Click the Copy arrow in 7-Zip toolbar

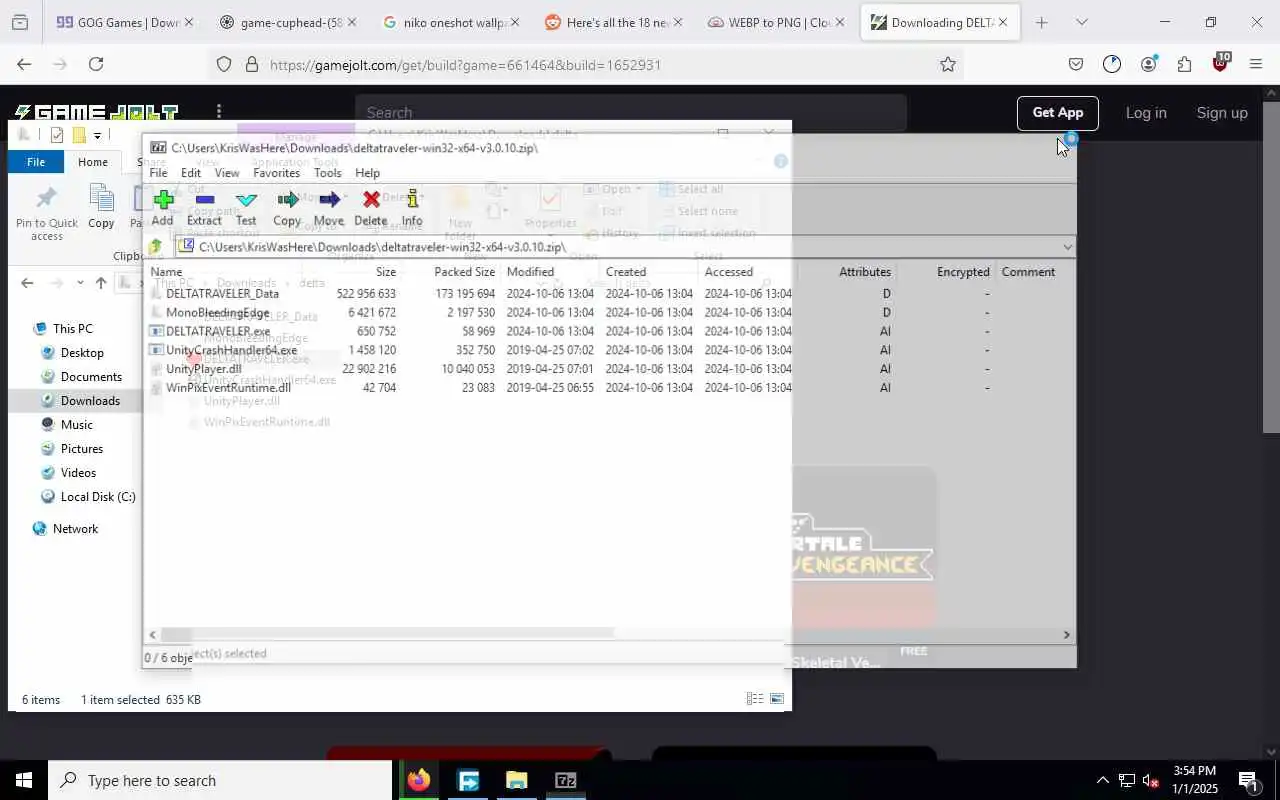coord(287,208)
